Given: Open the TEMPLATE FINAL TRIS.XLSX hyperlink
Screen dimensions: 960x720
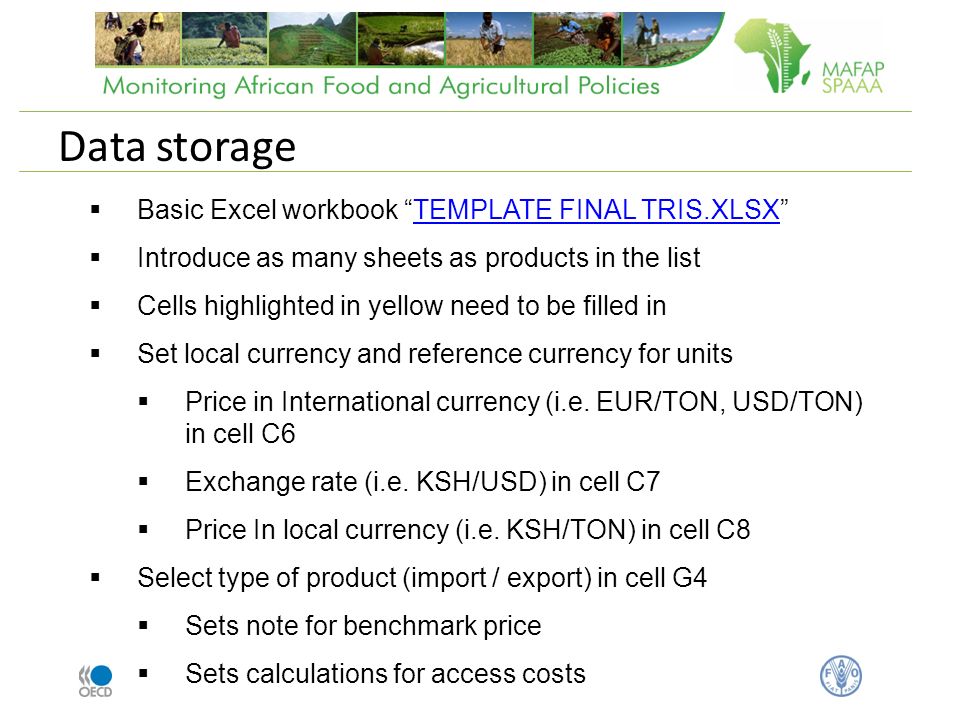Looking at the screenshot, I should coord(596,210).
